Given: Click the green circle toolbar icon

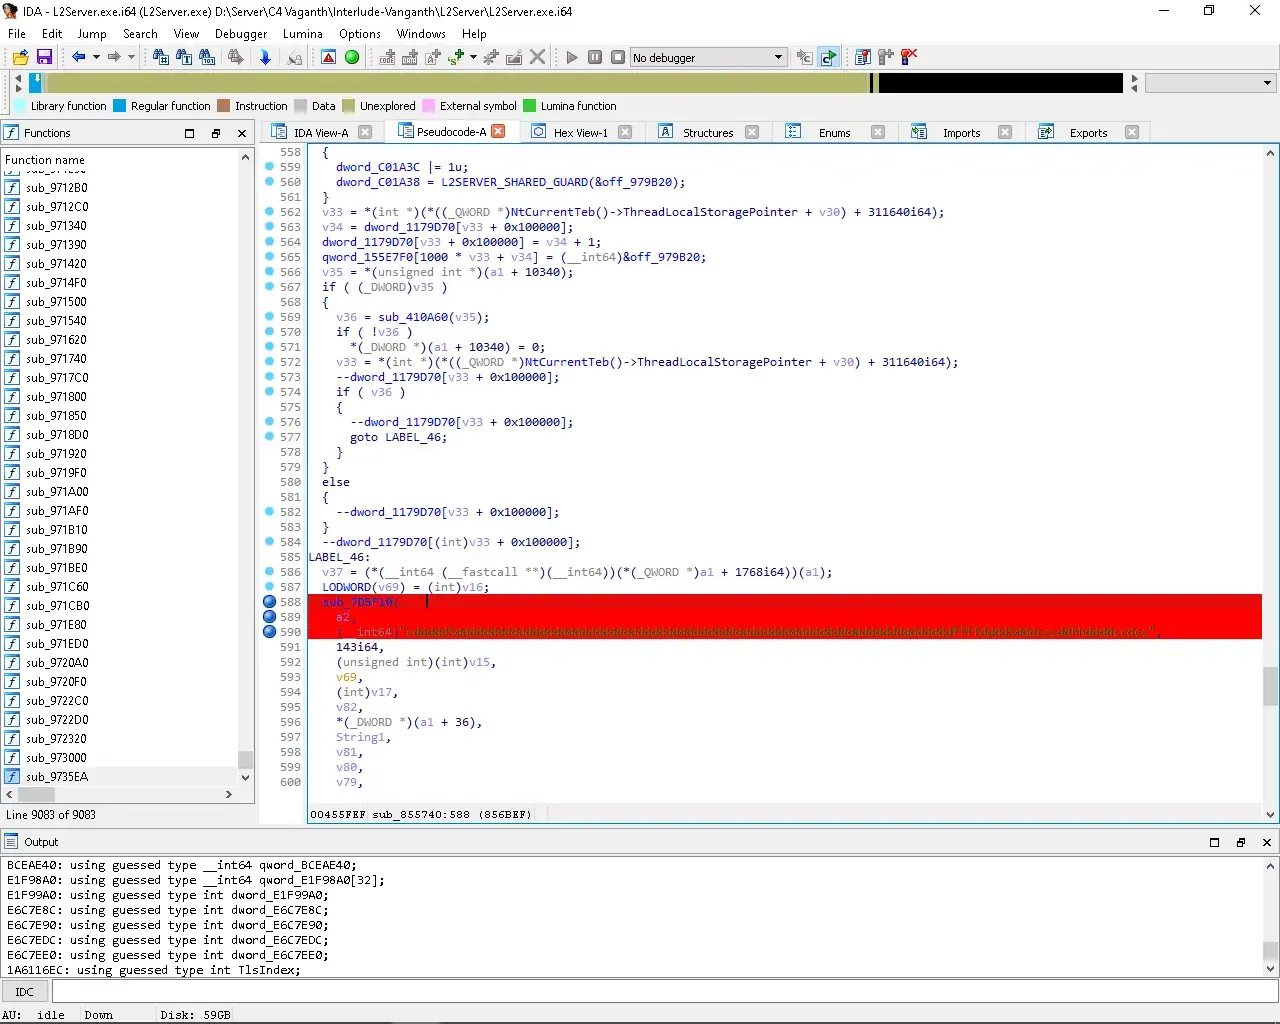Looking at the screenshot, I should click(x=352, y=57).
